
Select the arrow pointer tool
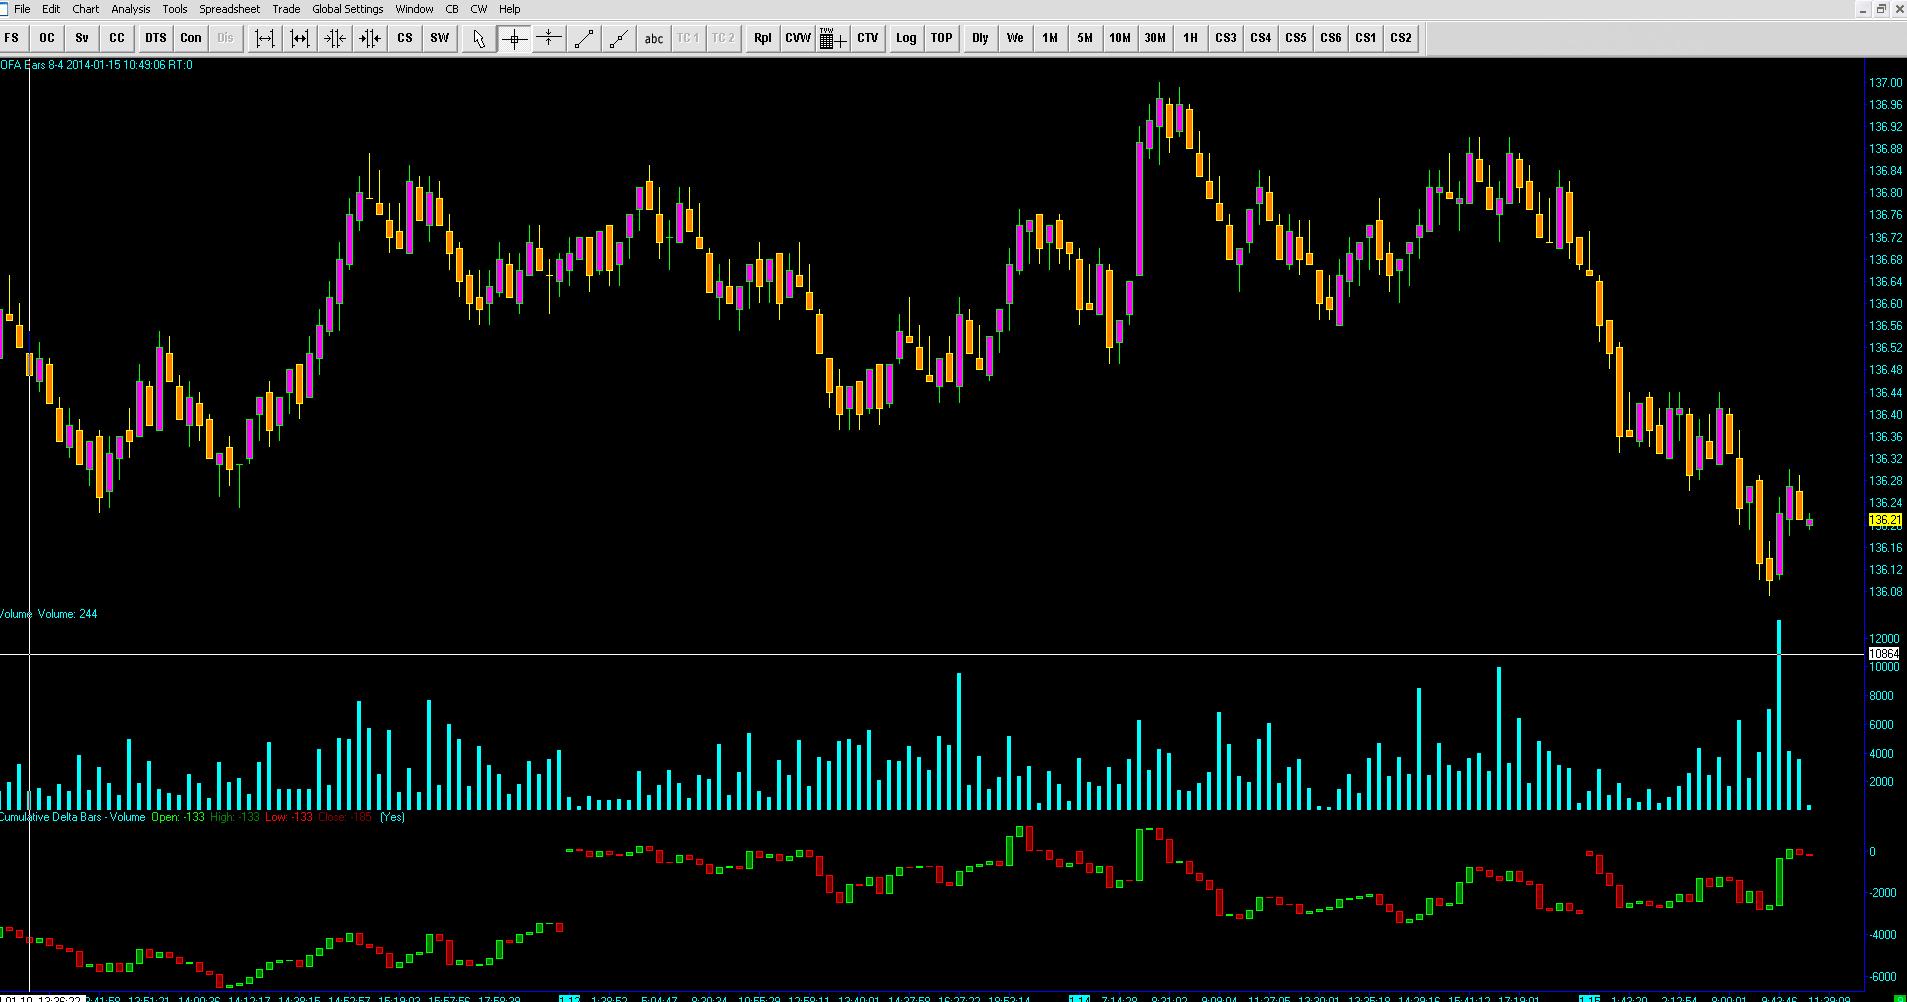pos(479,38)
